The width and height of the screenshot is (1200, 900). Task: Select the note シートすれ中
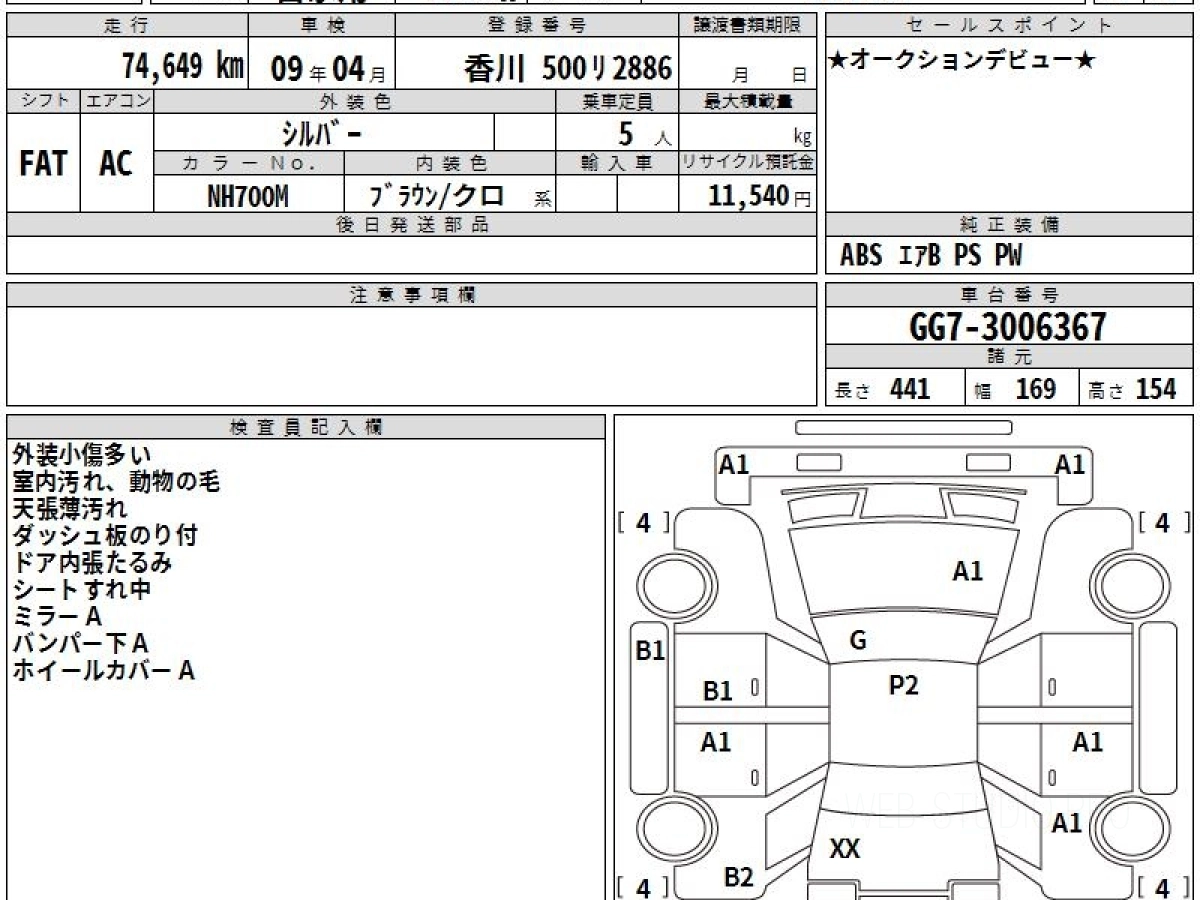pyautogui.click(x=82, y=590)
